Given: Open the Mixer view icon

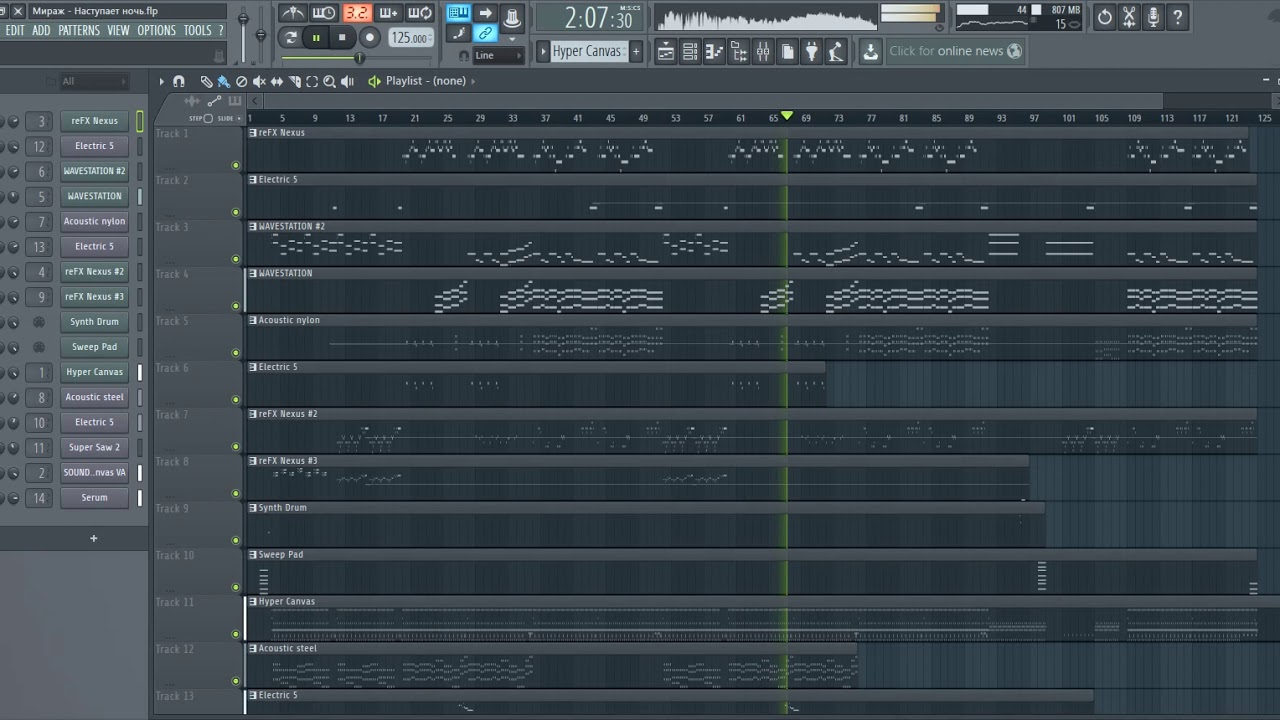Looking at the screenshot, I should coord(763,51).
